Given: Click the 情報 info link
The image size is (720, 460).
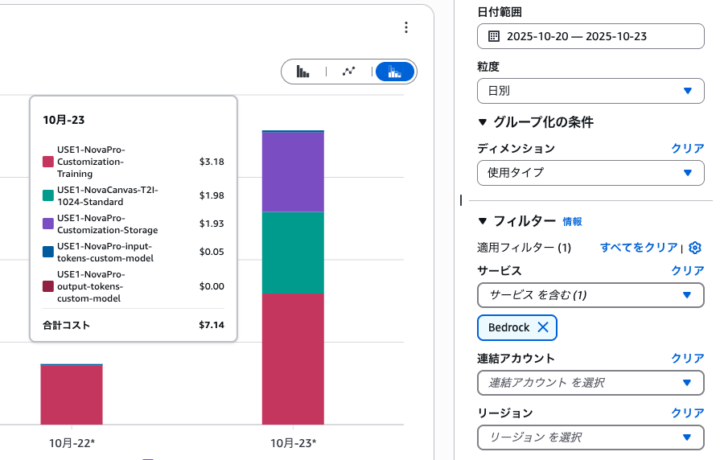Looking at the screenshot, I should pos(572,222).
